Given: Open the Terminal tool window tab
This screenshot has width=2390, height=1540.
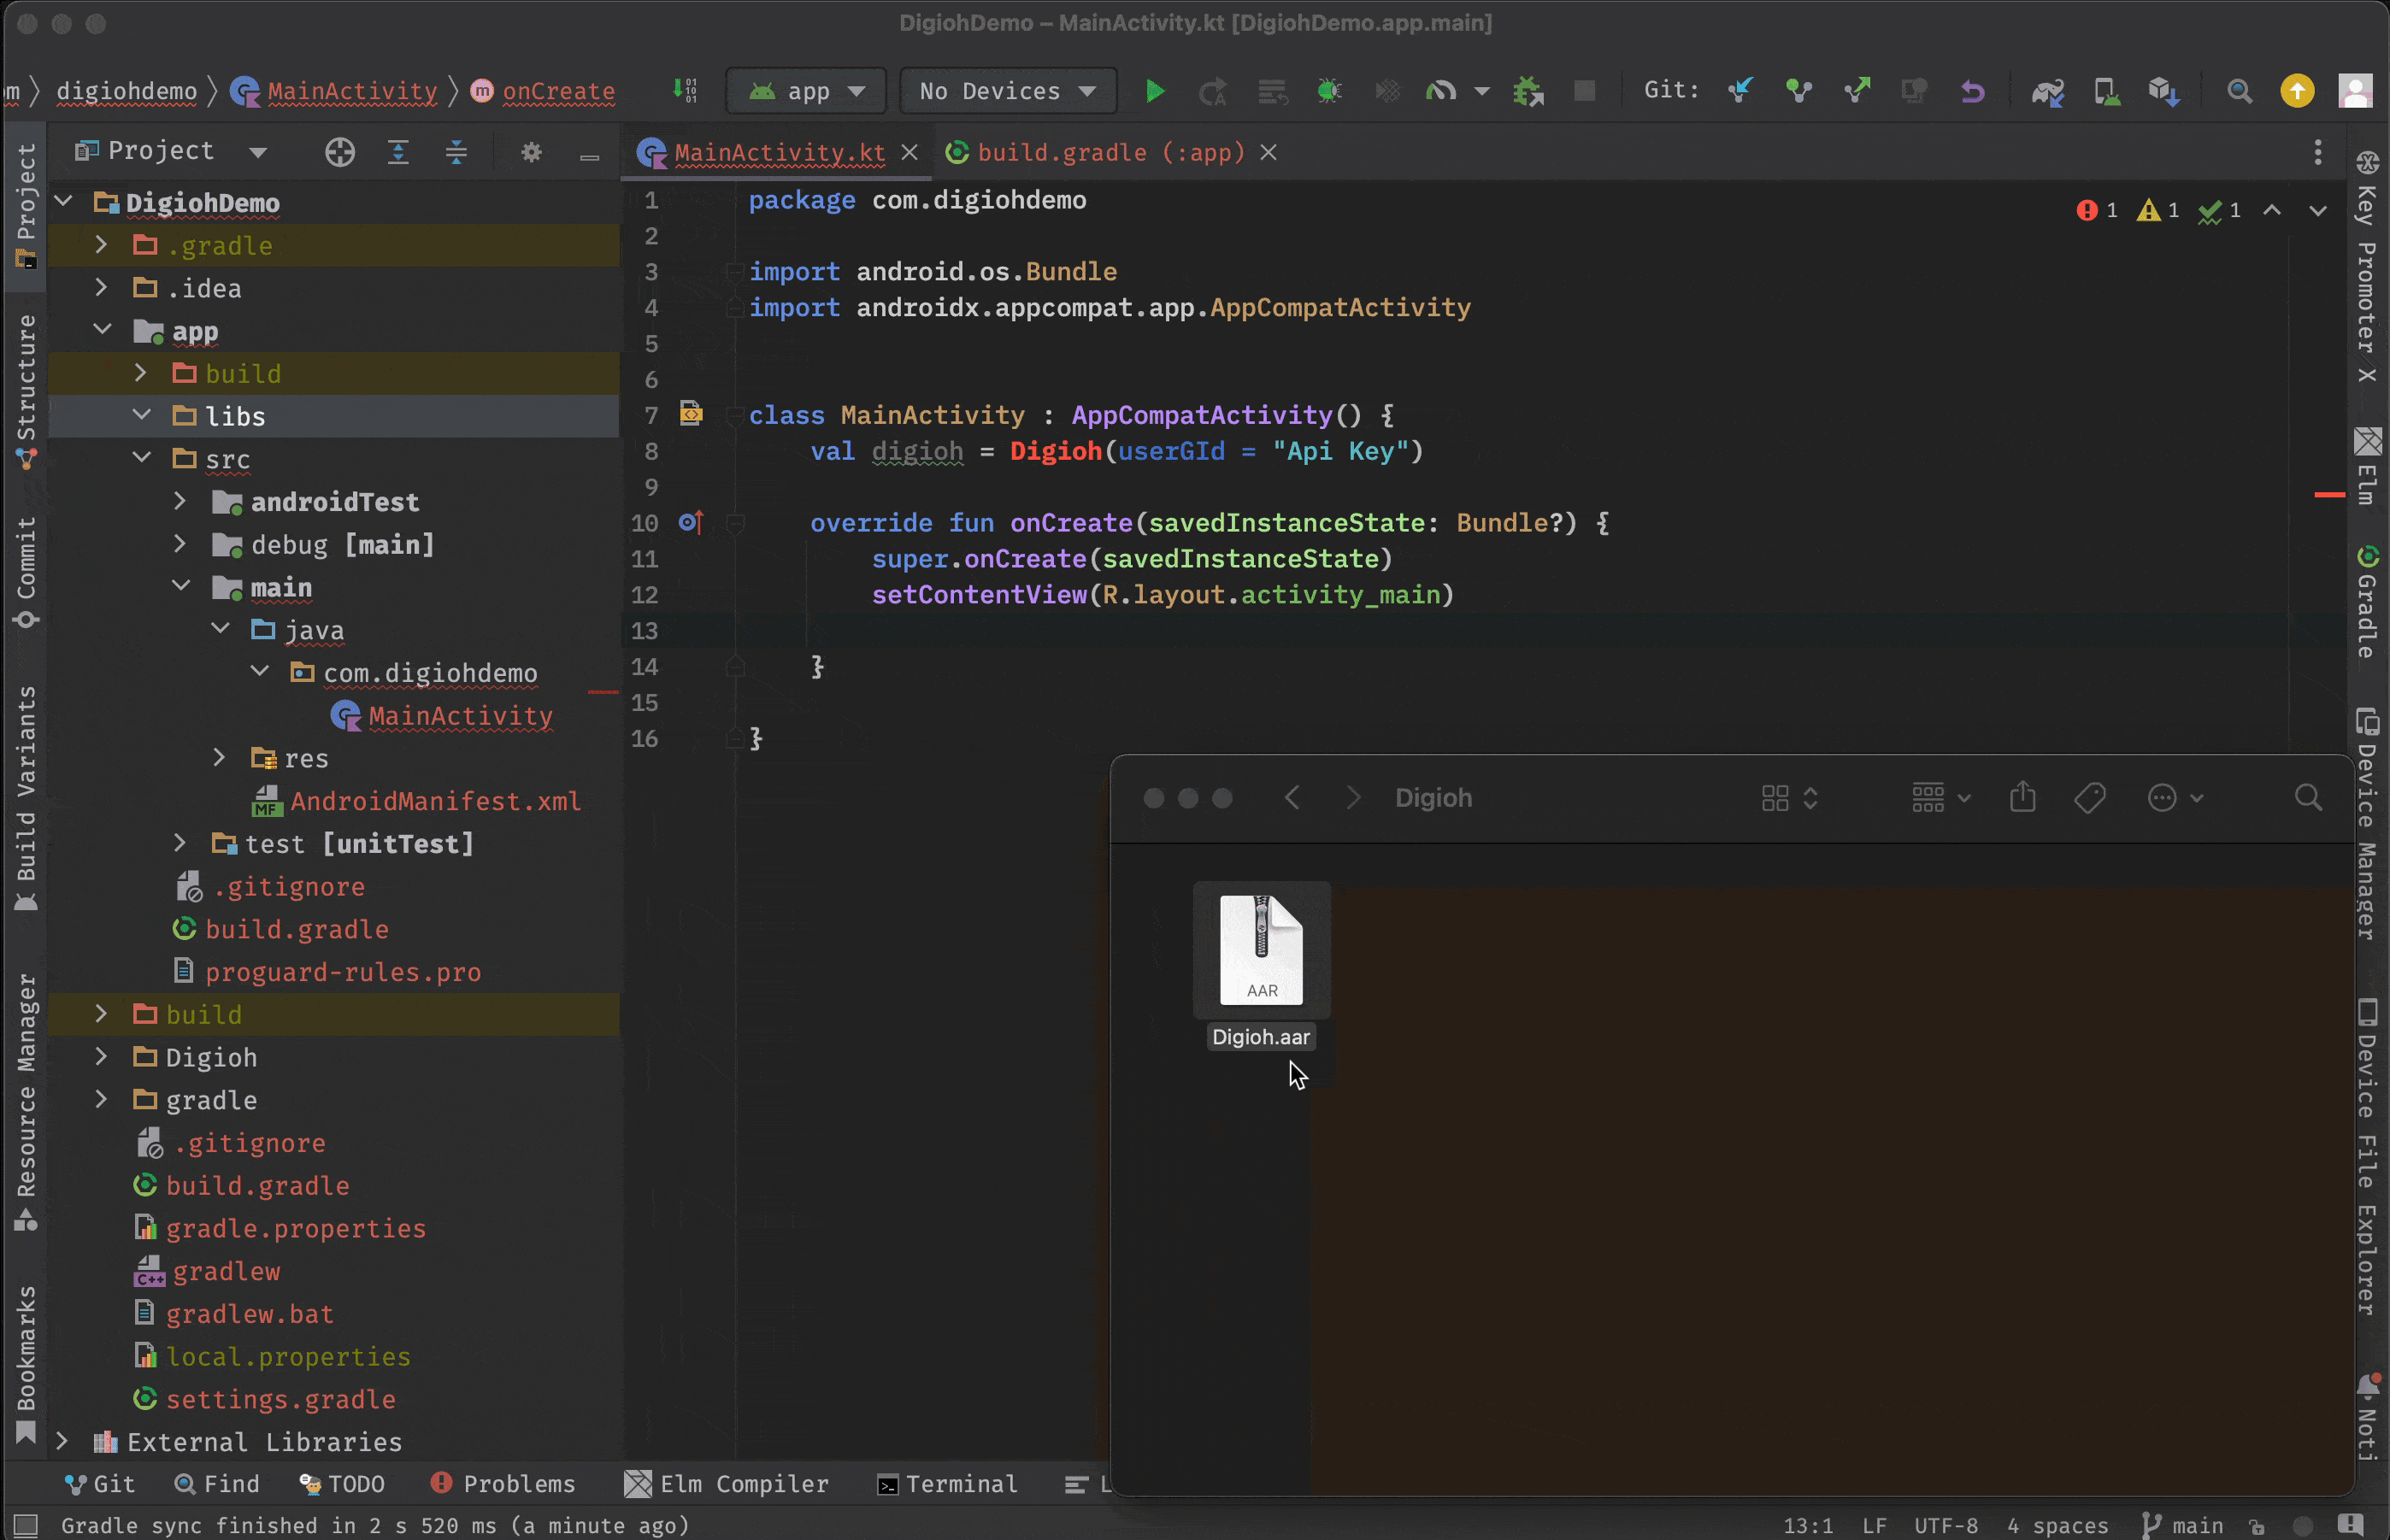Looking at the screenshot, I should 946,1484.
